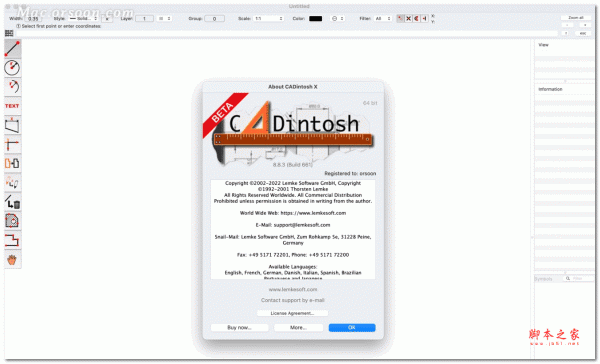The image size is (600, 364).
Task: Select the perpendicular construction lines tool
Action: (12, 144)
